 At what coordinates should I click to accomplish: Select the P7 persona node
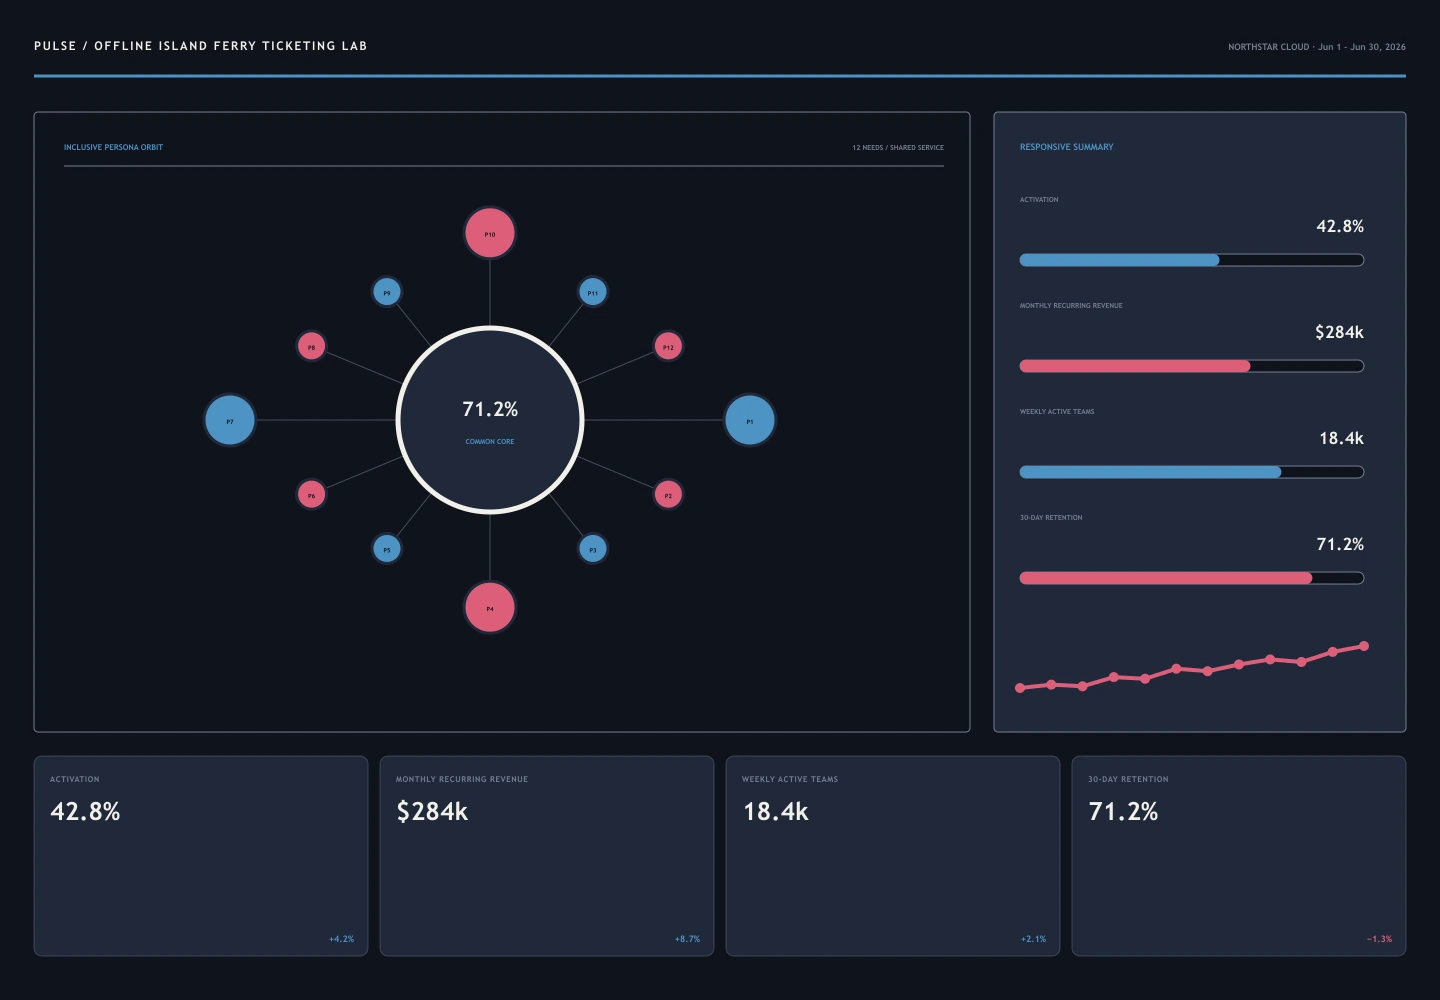coord(230,420)
